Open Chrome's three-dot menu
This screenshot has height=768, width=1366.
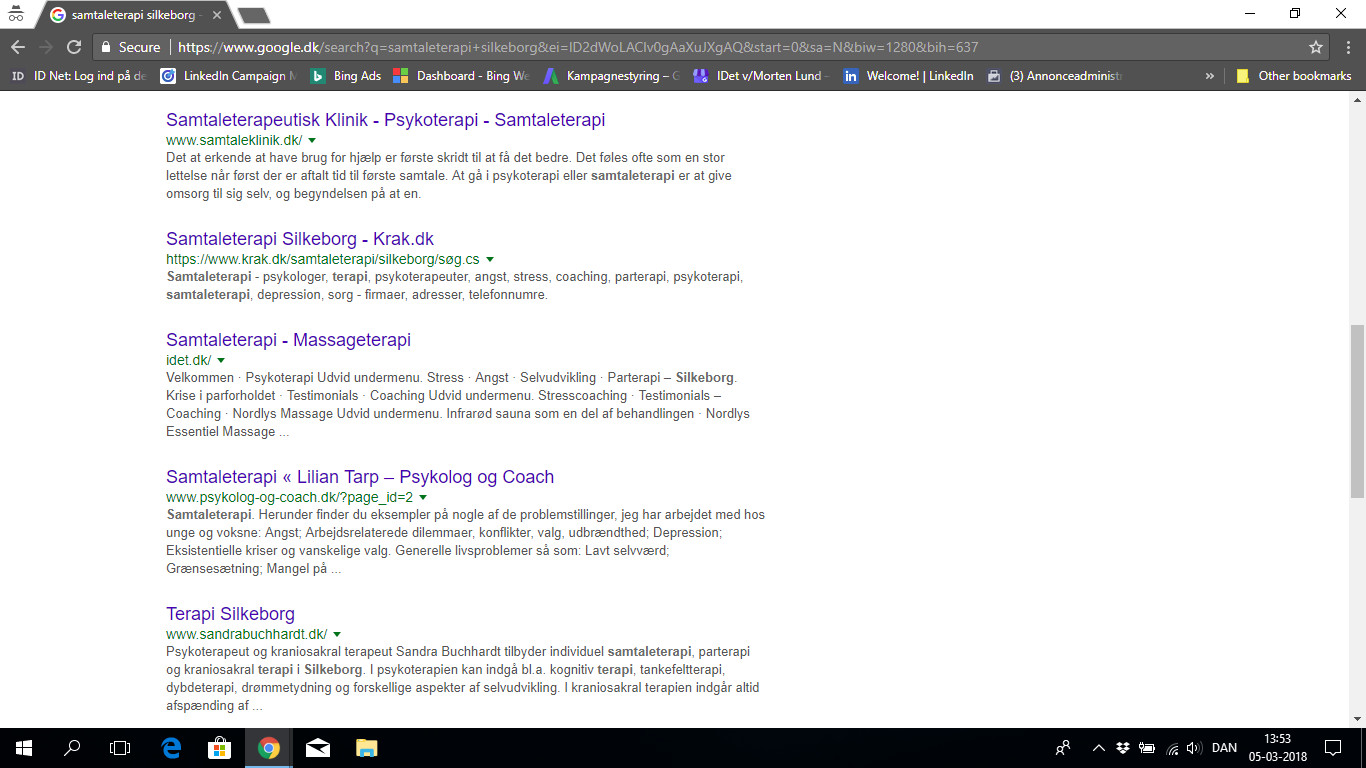[x=1347, y=47]
